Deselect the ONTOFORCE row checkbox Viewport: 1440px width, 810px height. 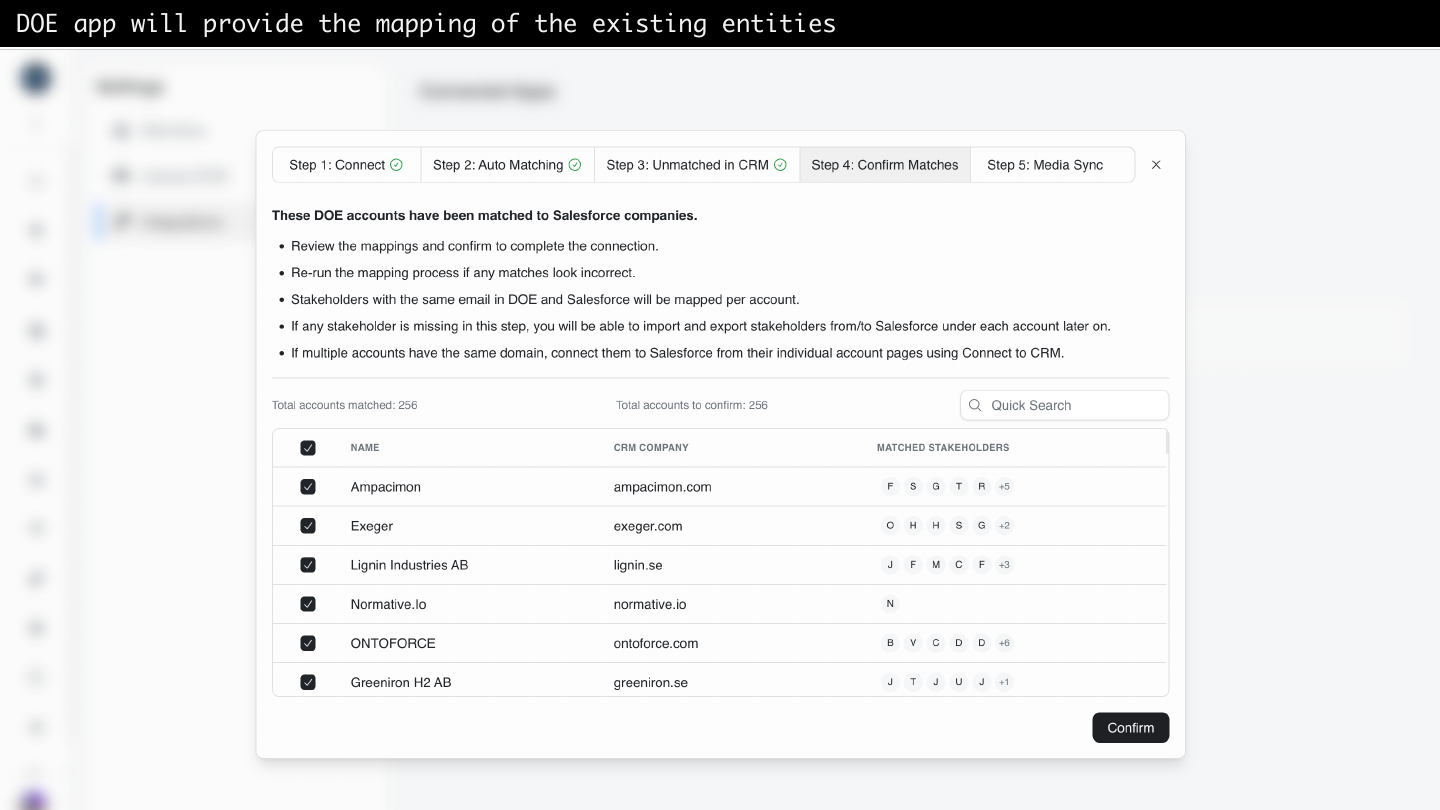point(308,643)
